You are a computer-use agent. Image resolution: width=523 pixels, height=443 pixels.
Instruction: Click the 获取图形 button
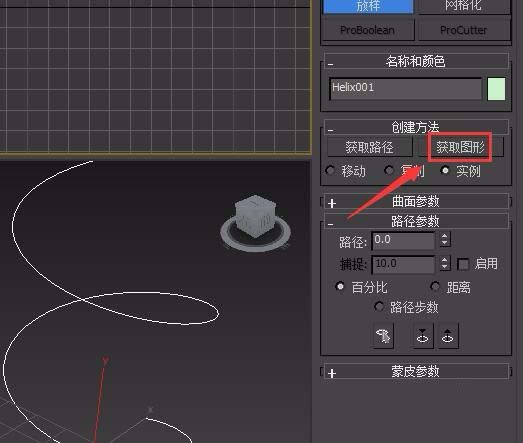coord(460,147)
